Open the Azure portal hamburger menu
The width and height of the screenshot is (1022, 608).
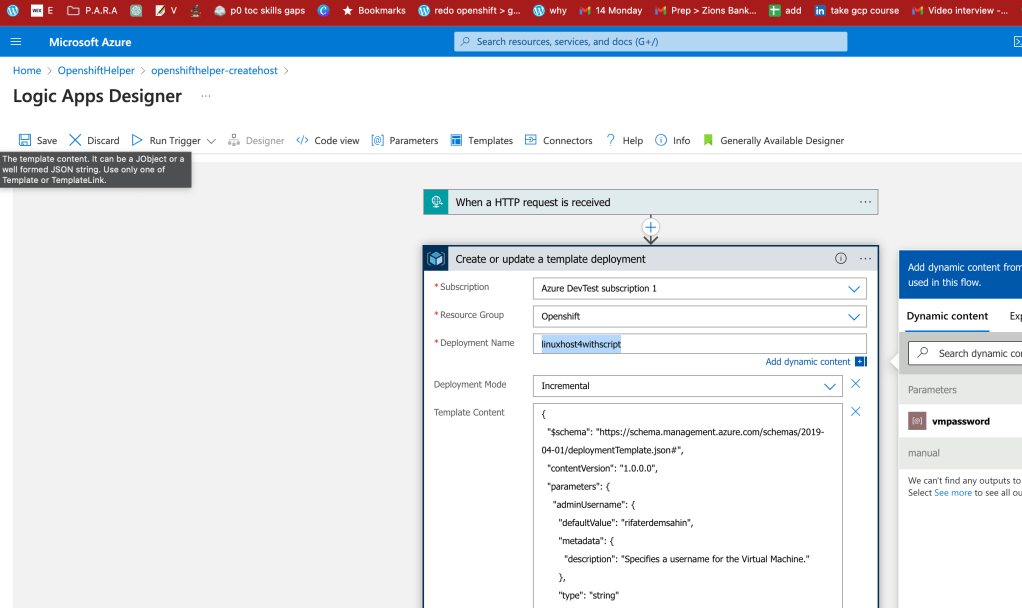point(16,42)
